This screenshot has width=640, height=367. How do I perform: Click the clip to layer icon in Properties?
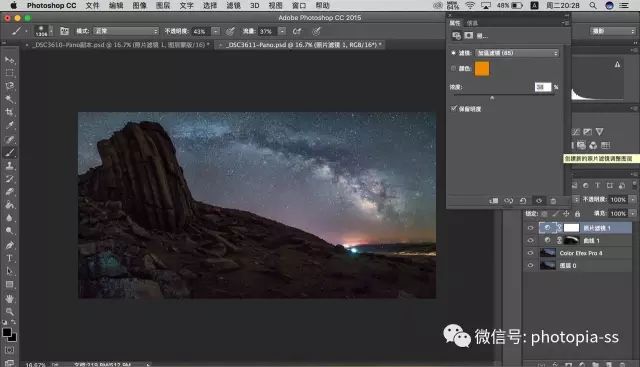(x=494, y=200)
